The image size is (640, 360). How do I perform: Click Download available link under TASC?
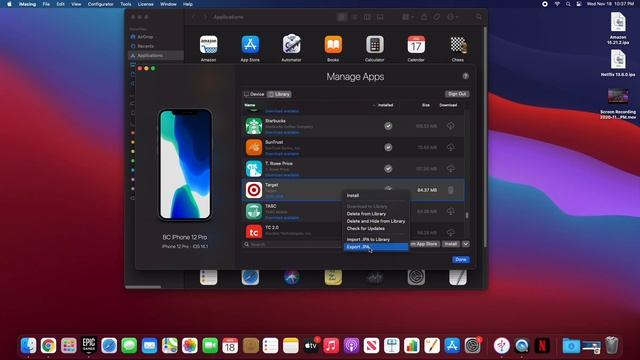(x=282, y=218)
